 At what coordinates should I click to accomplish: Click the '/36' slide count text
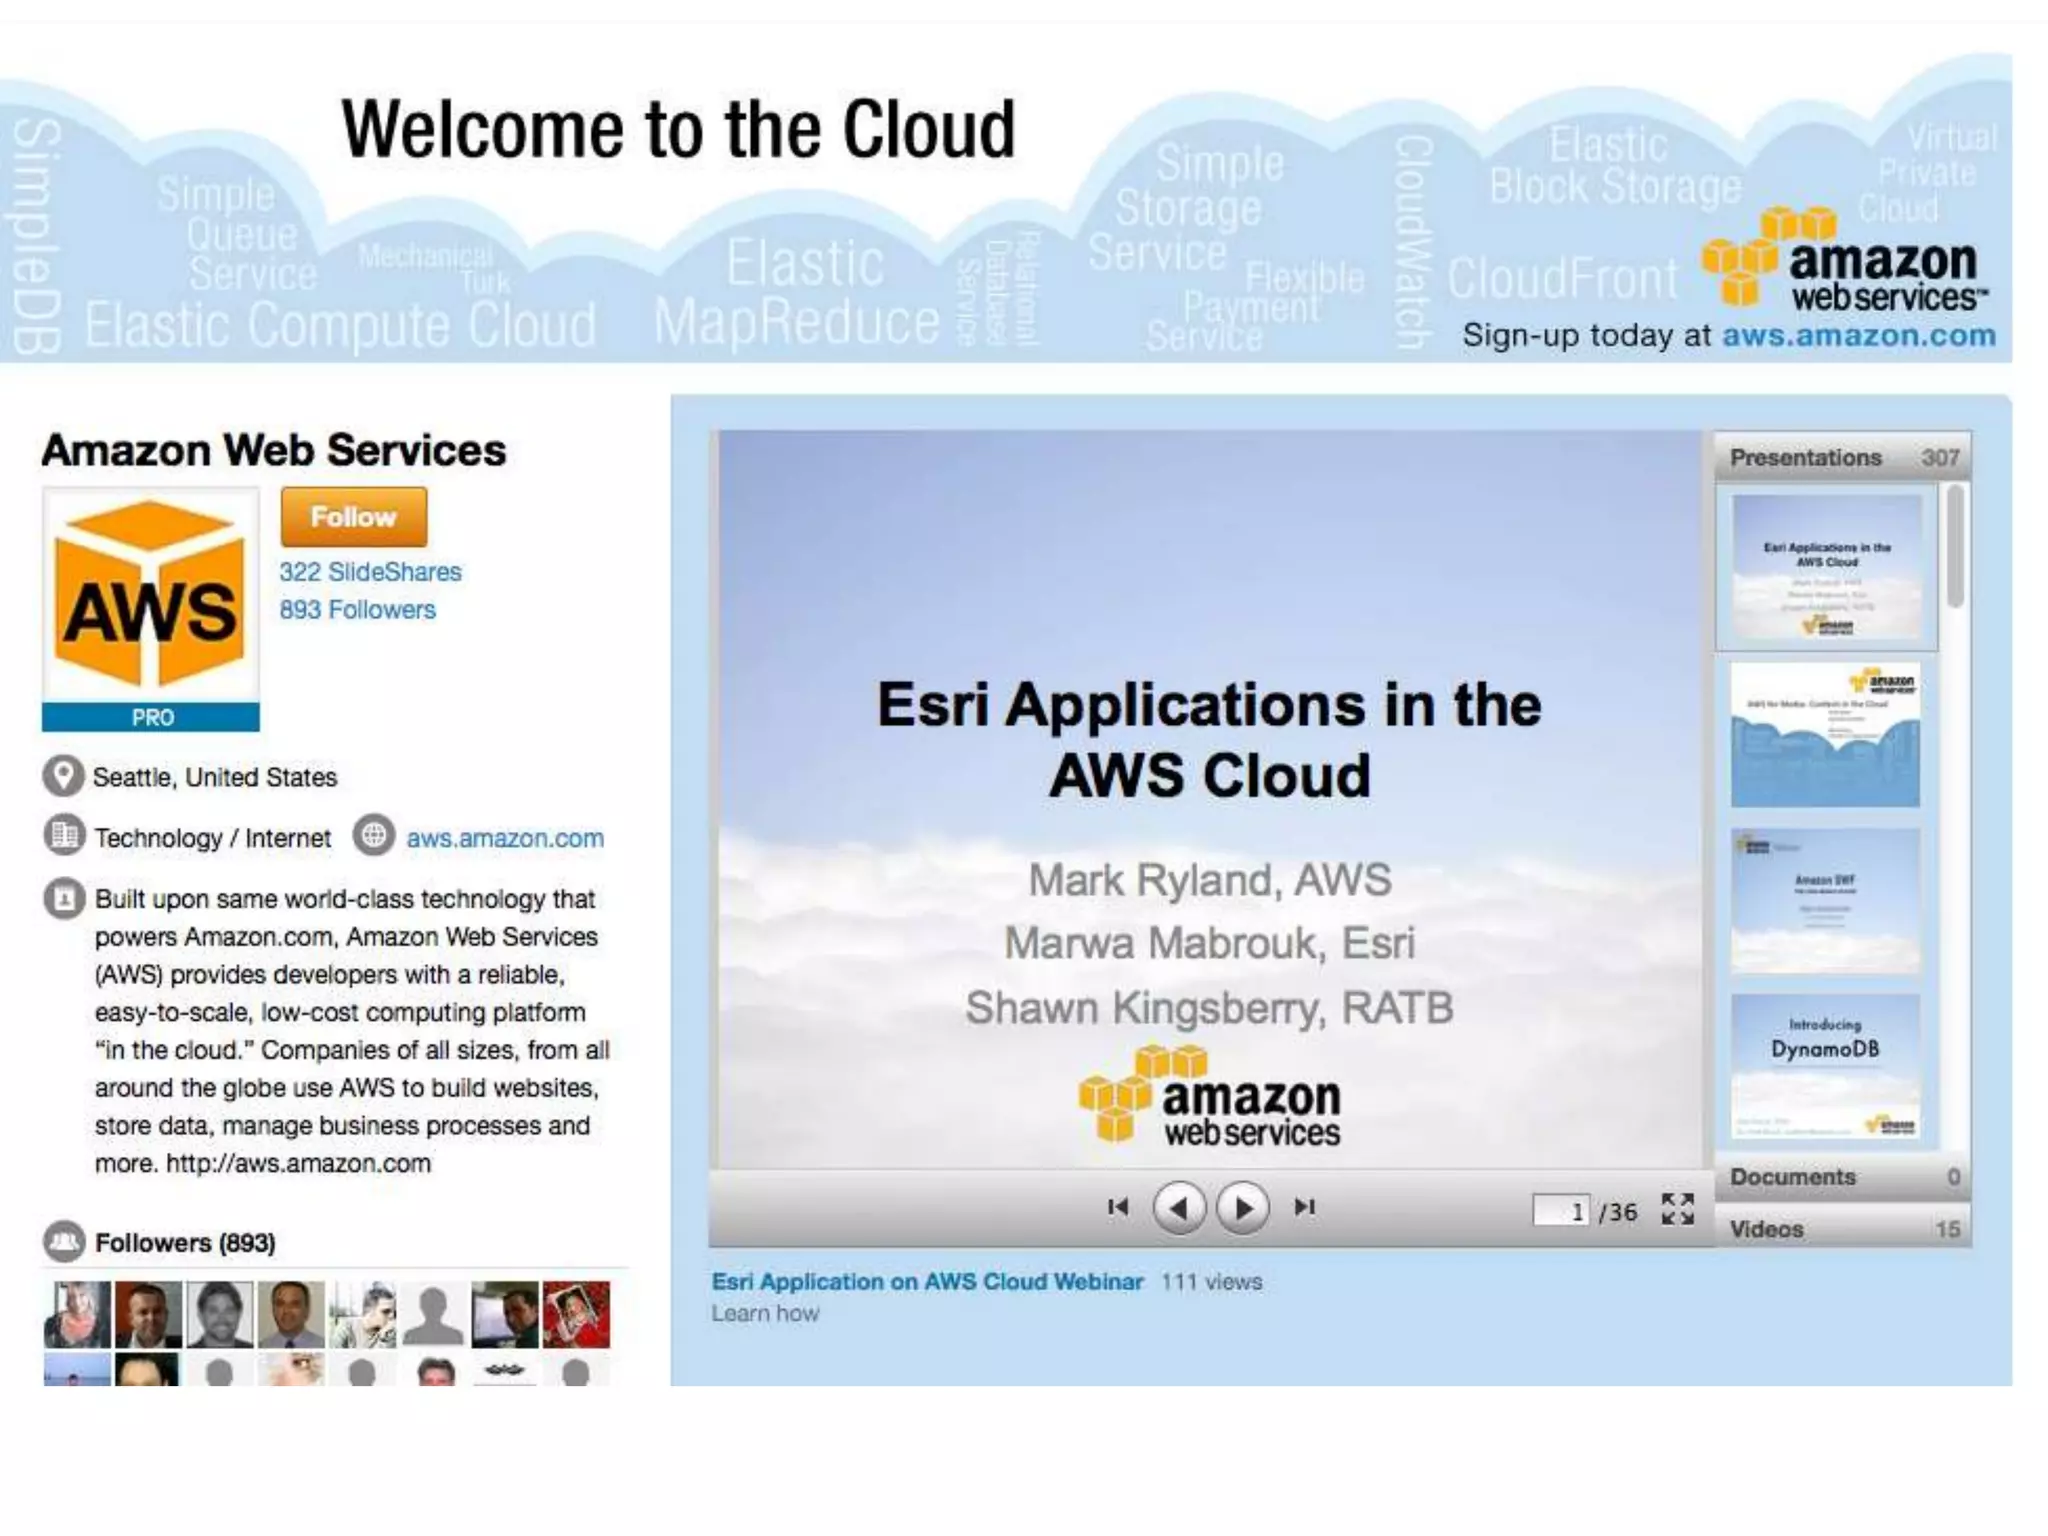point(1618,1212)
